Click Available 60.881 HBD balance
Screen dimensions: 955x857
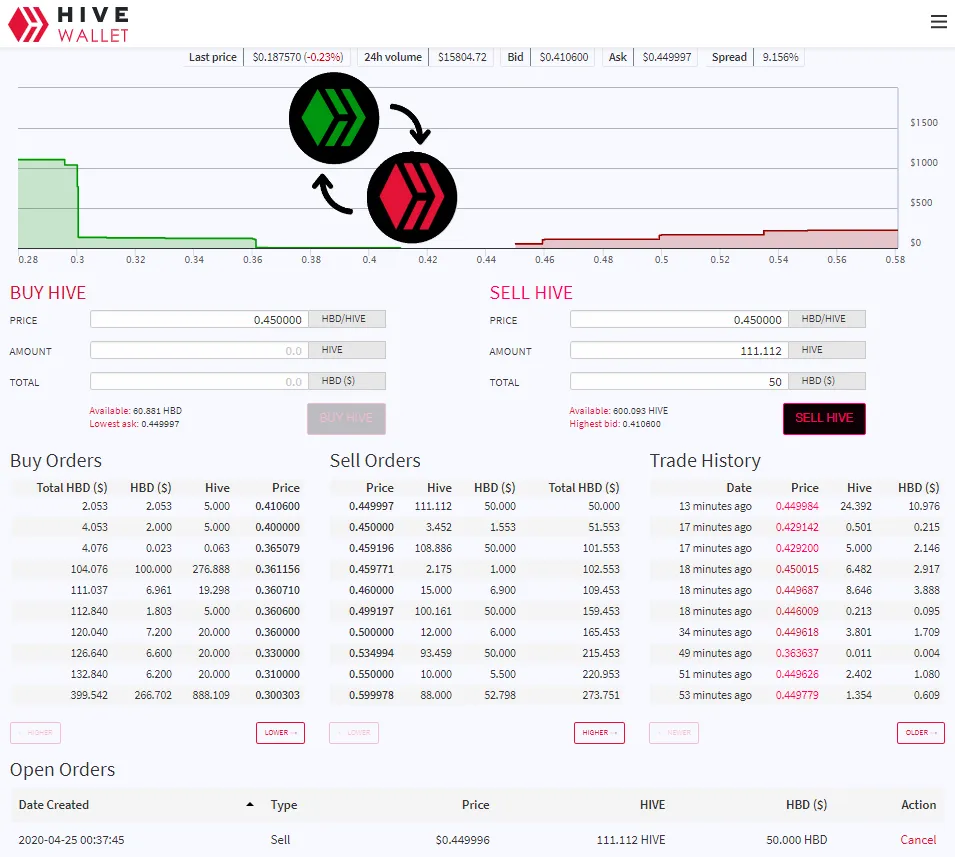pyautogui.click(x=135, y=411)
